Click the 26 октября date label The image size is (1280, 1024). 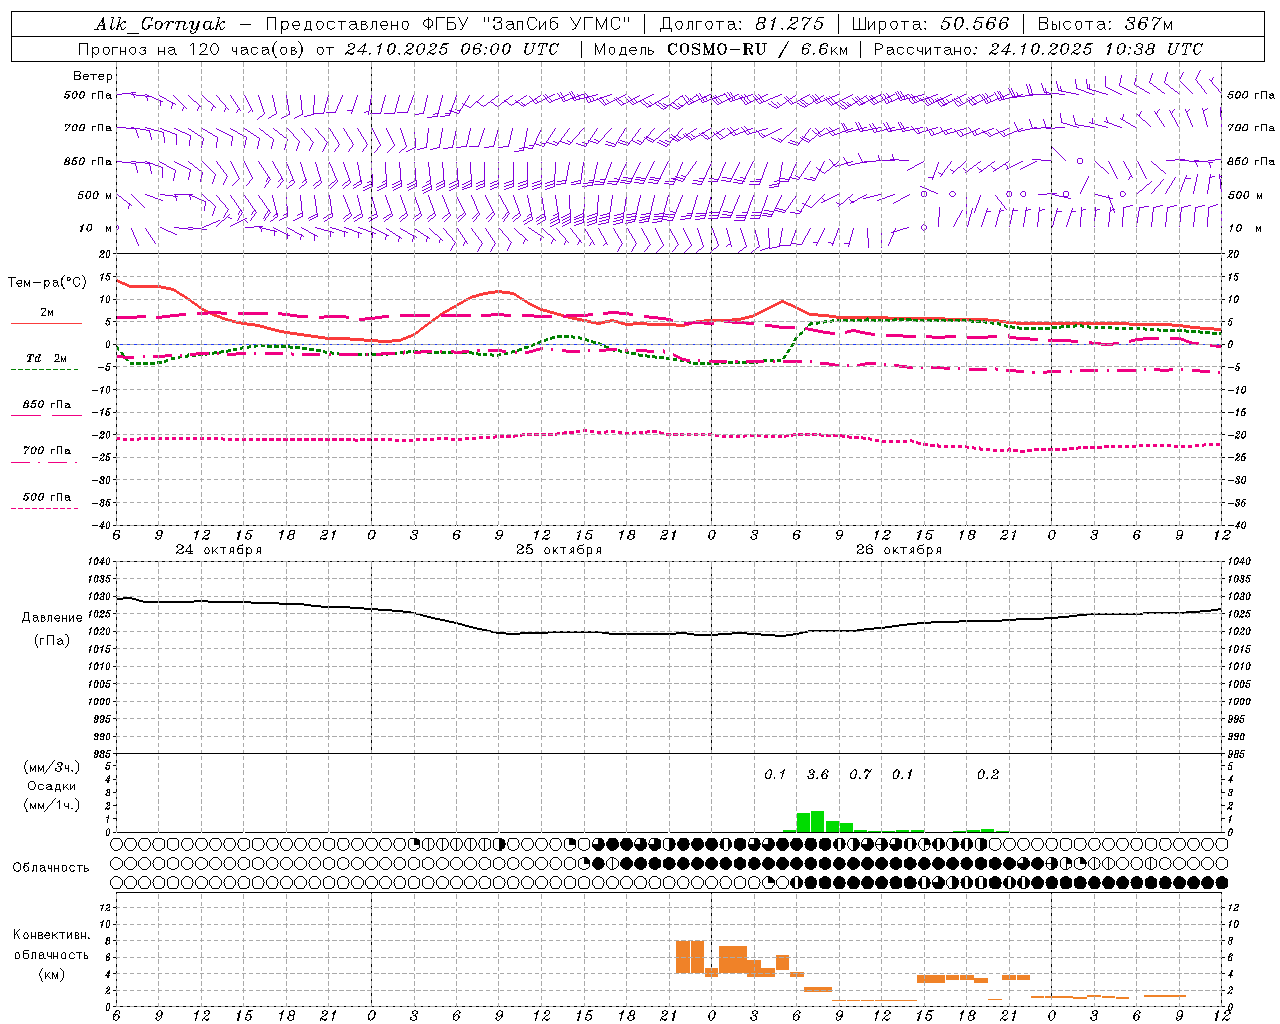pos(899,550)
